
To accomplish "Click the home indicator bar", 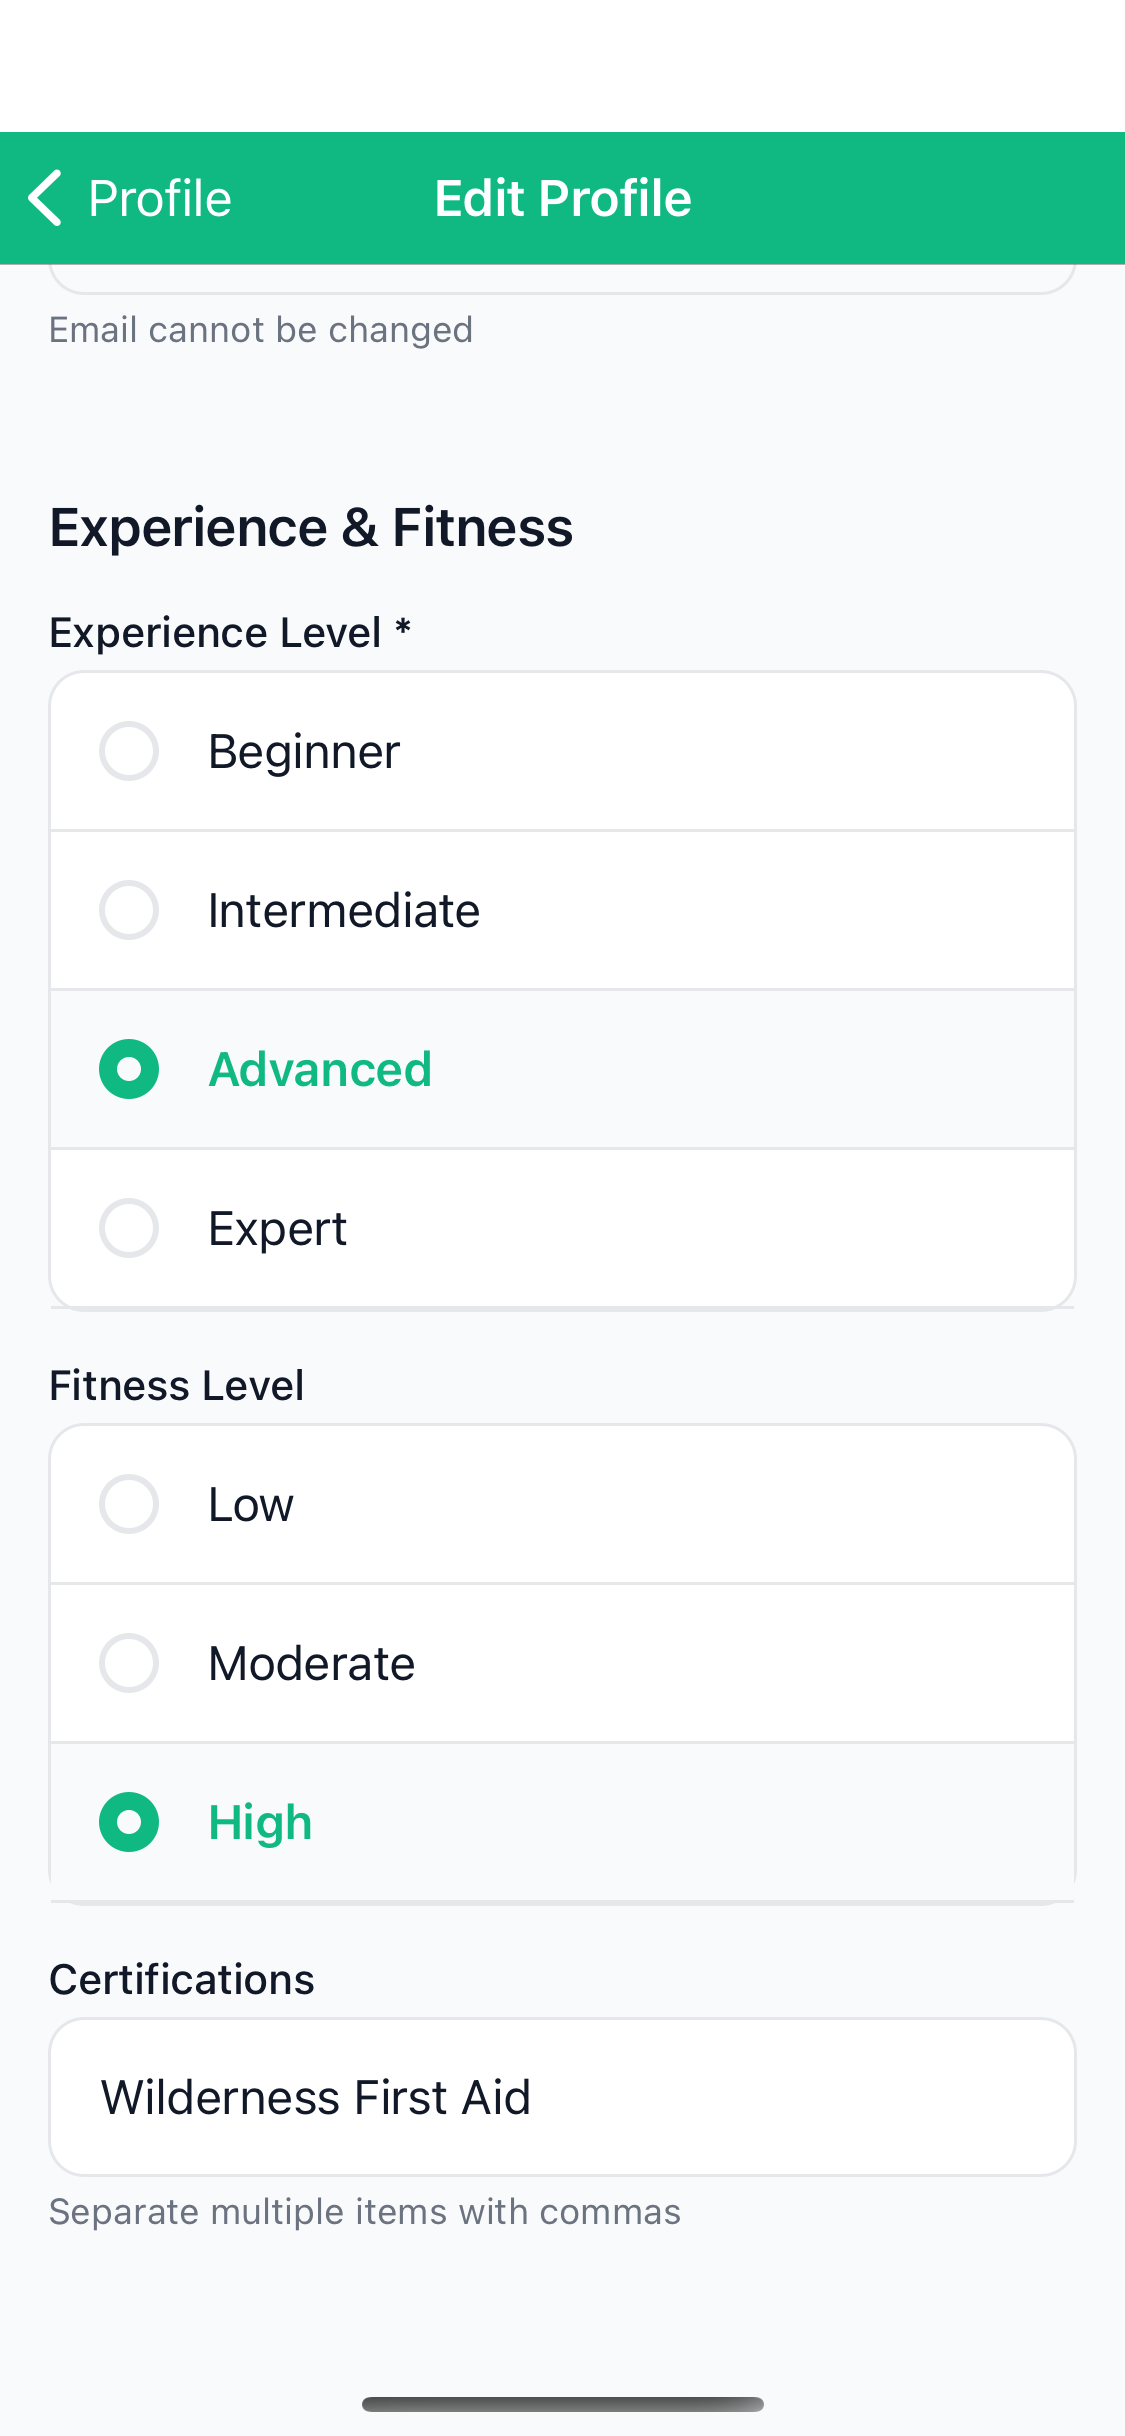I will point(562,2405).
